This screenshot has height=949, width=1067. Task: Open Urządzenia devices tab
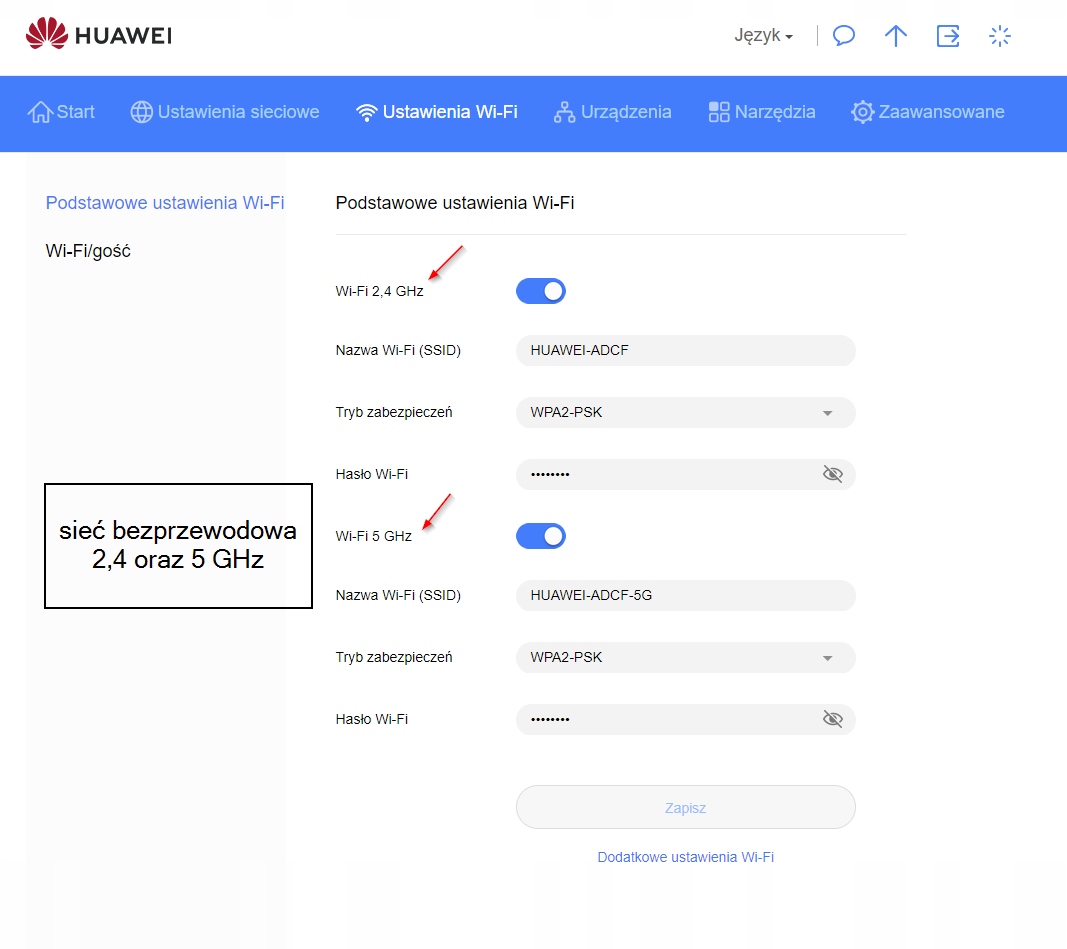612,112
